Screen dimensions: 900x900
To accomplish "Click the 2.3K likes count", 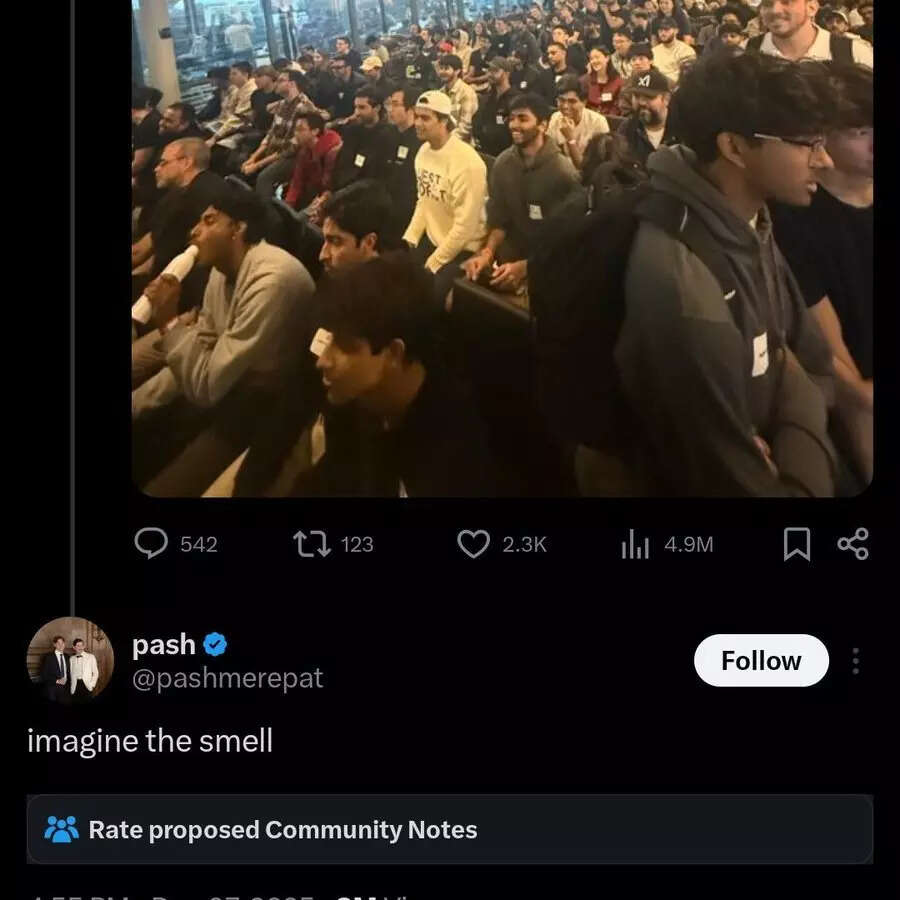I will 524,544.
